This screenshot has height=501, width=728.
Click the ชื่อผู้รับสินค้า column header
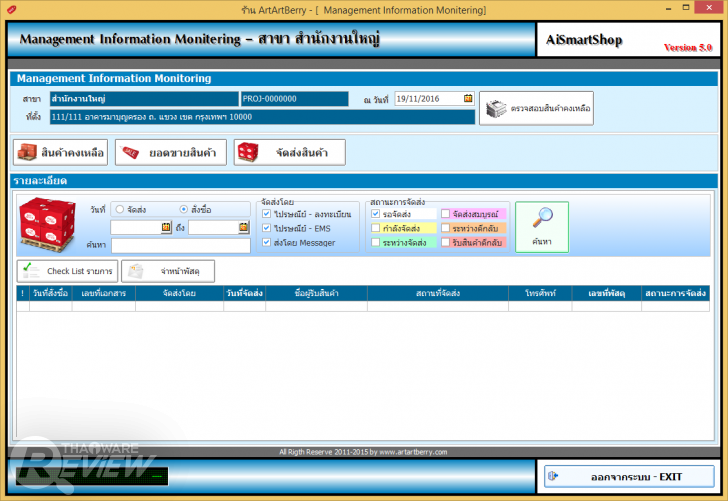[x=316, y=293]
